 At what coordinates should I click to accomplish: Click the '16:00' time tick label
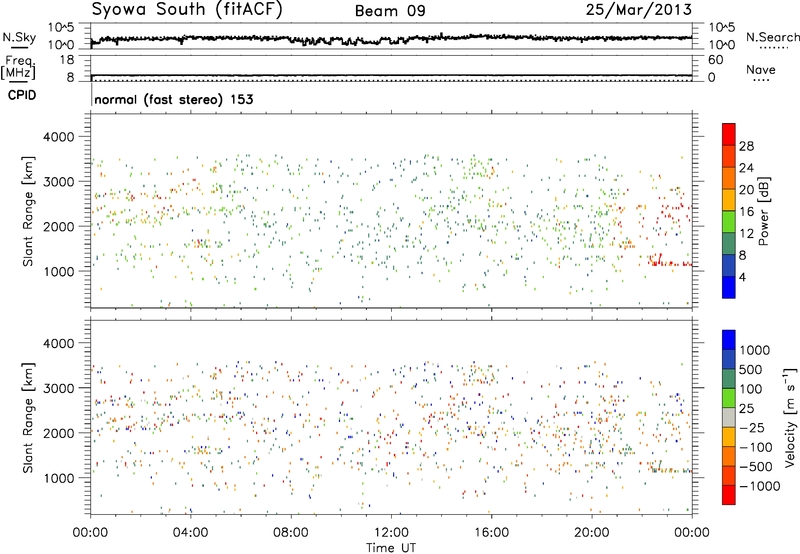coord(491,533)
